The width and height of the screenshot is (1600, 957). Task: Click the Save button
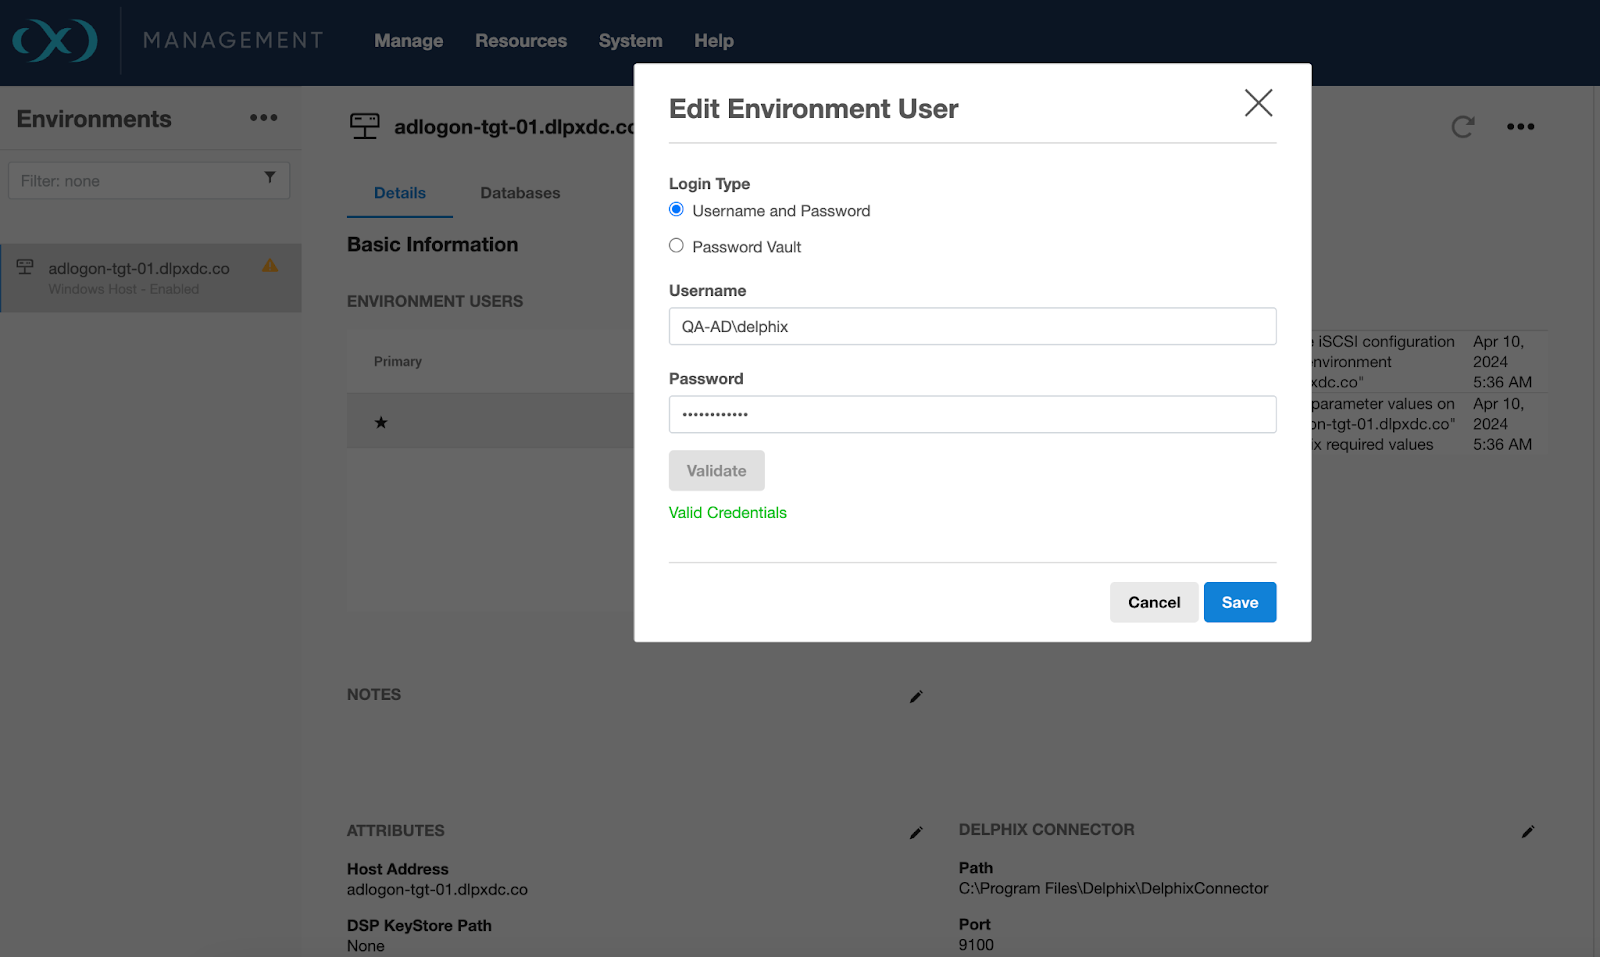point(1239,602)
